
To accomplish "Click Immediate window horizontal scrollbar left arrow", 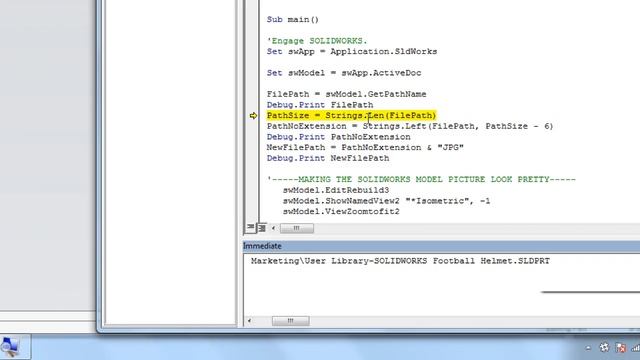I will coord(249,321).
